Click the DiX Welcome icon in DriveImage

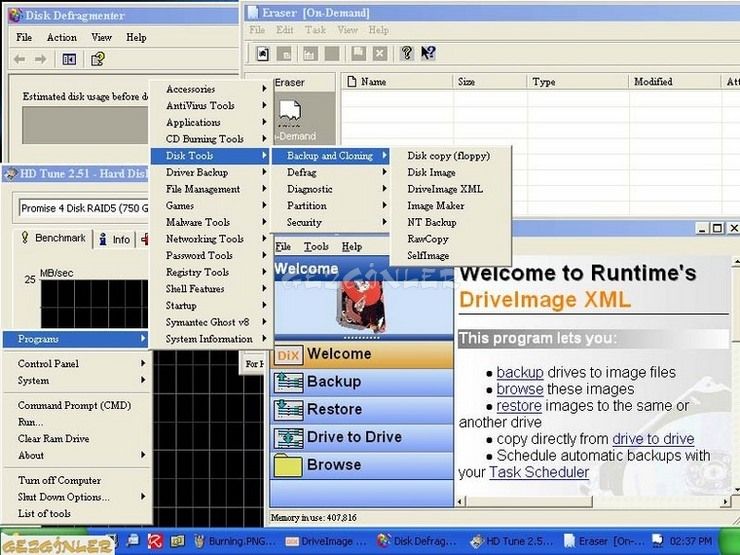point(288,355)
